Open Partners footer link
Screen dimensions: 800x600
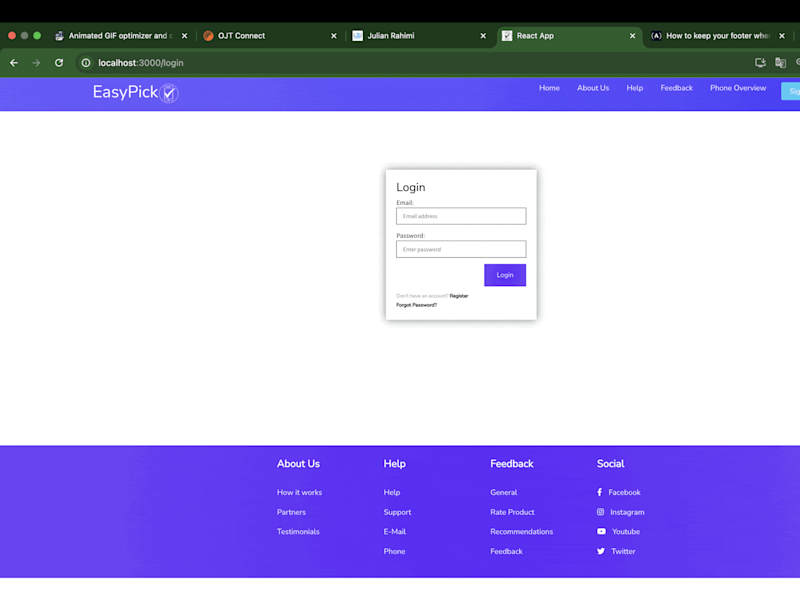(291, 512)
